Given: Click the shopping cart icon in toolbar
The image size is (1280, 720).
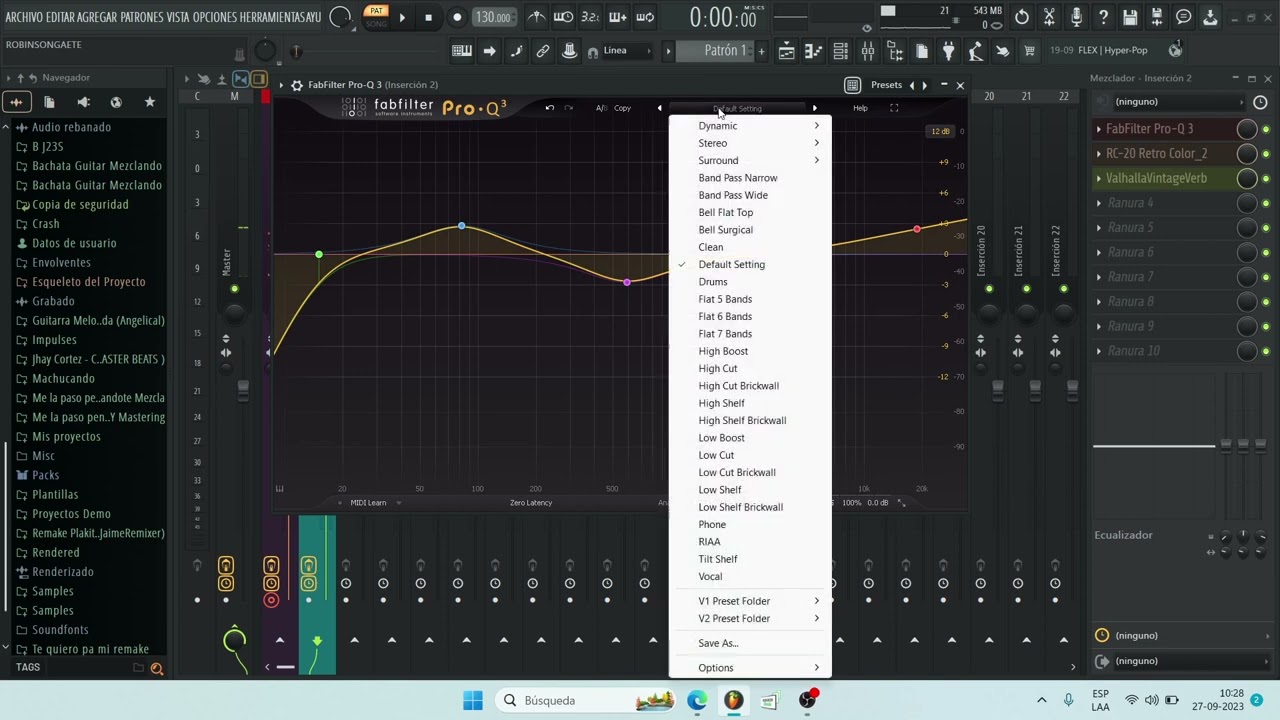Looking at the screenshot, I should (1029, 51).
